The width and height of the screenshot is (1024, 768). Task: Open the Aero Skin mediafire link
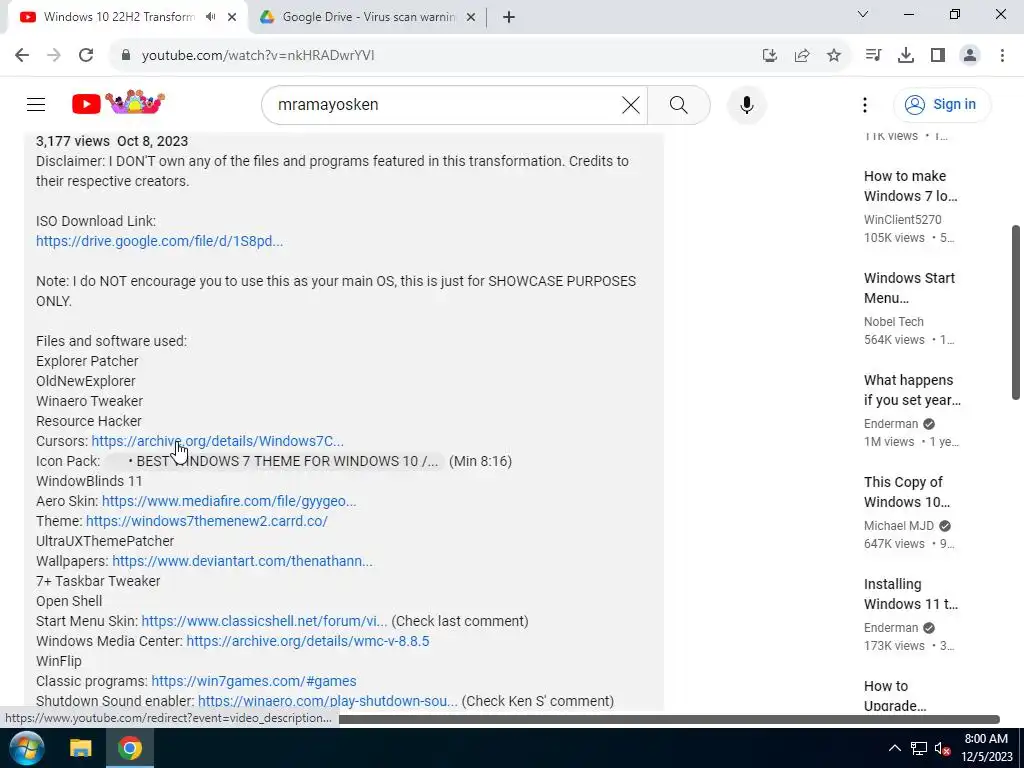point(229,501)
